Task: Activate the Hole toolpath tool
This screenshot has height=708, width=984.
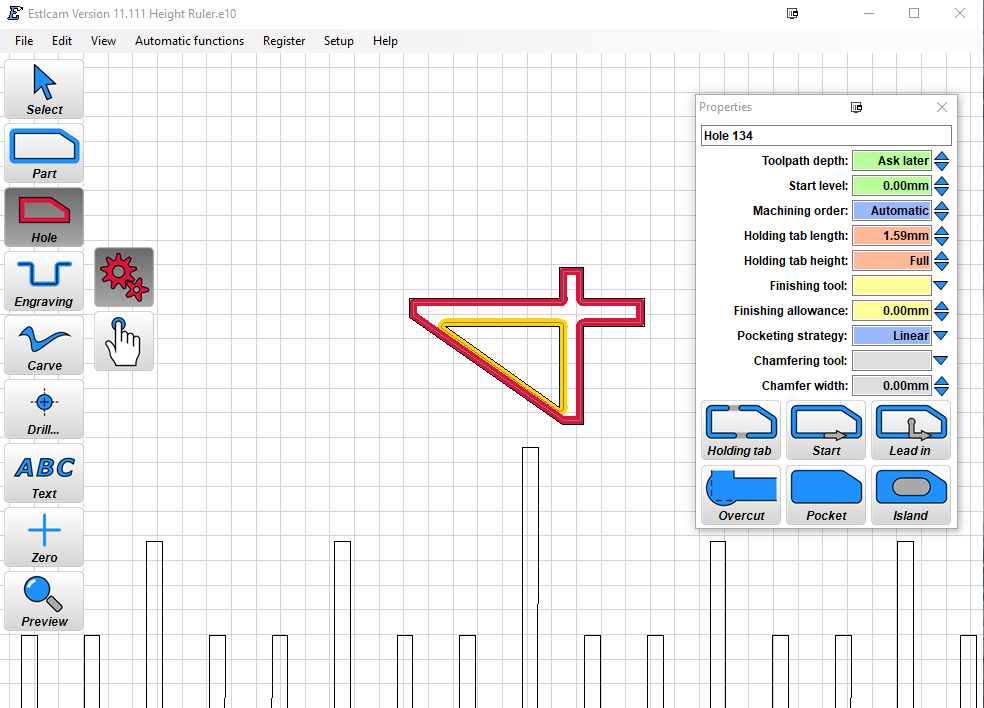Action: (44, 217)
